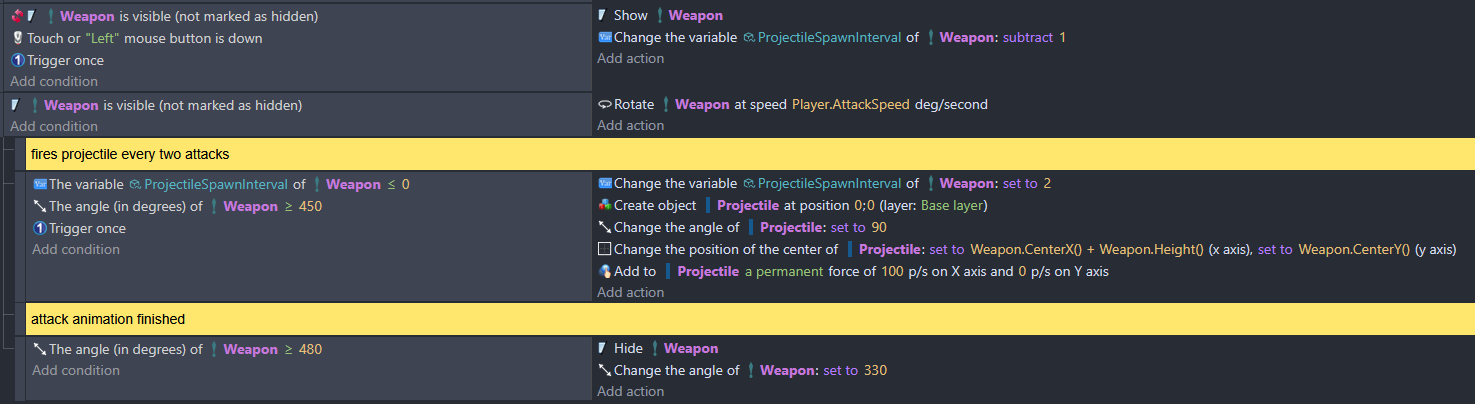
Task: Add an action below the permanent force action
Action: coord(630,293)
